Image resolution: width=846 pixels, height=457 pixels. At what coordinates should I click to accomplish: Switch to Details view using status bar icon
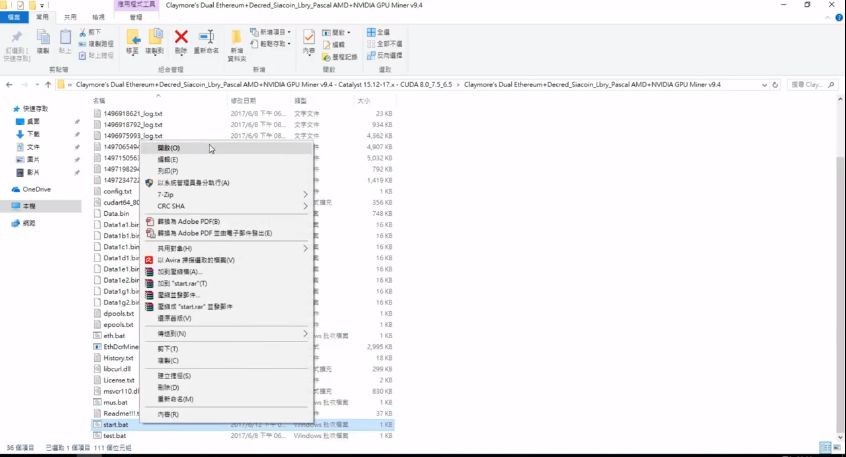click(x=823, y=447)
